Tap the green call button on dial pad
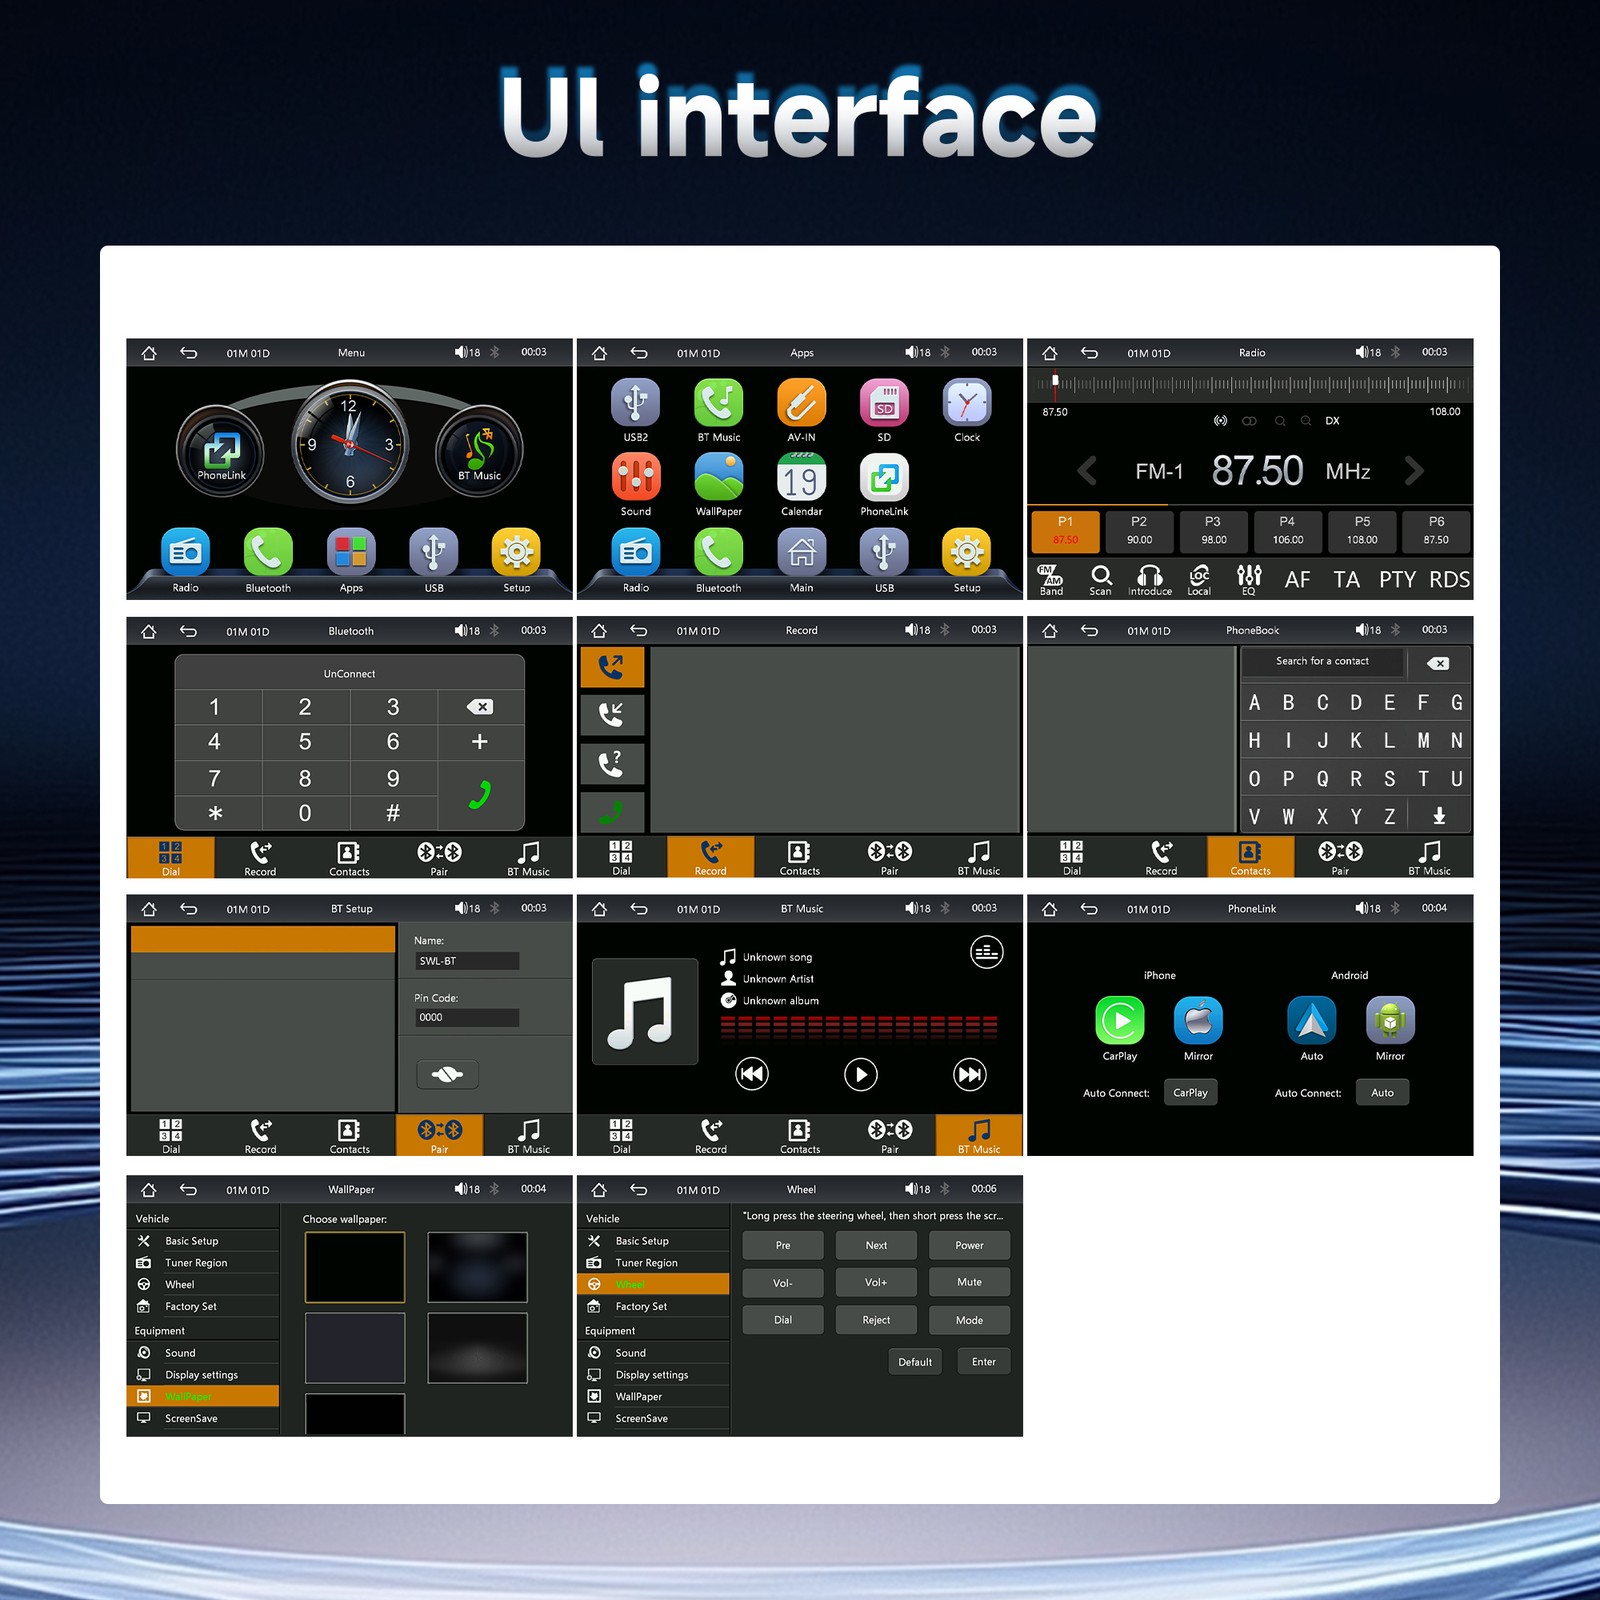This screenshot has width=1600, height=1600. click(480, 795)
